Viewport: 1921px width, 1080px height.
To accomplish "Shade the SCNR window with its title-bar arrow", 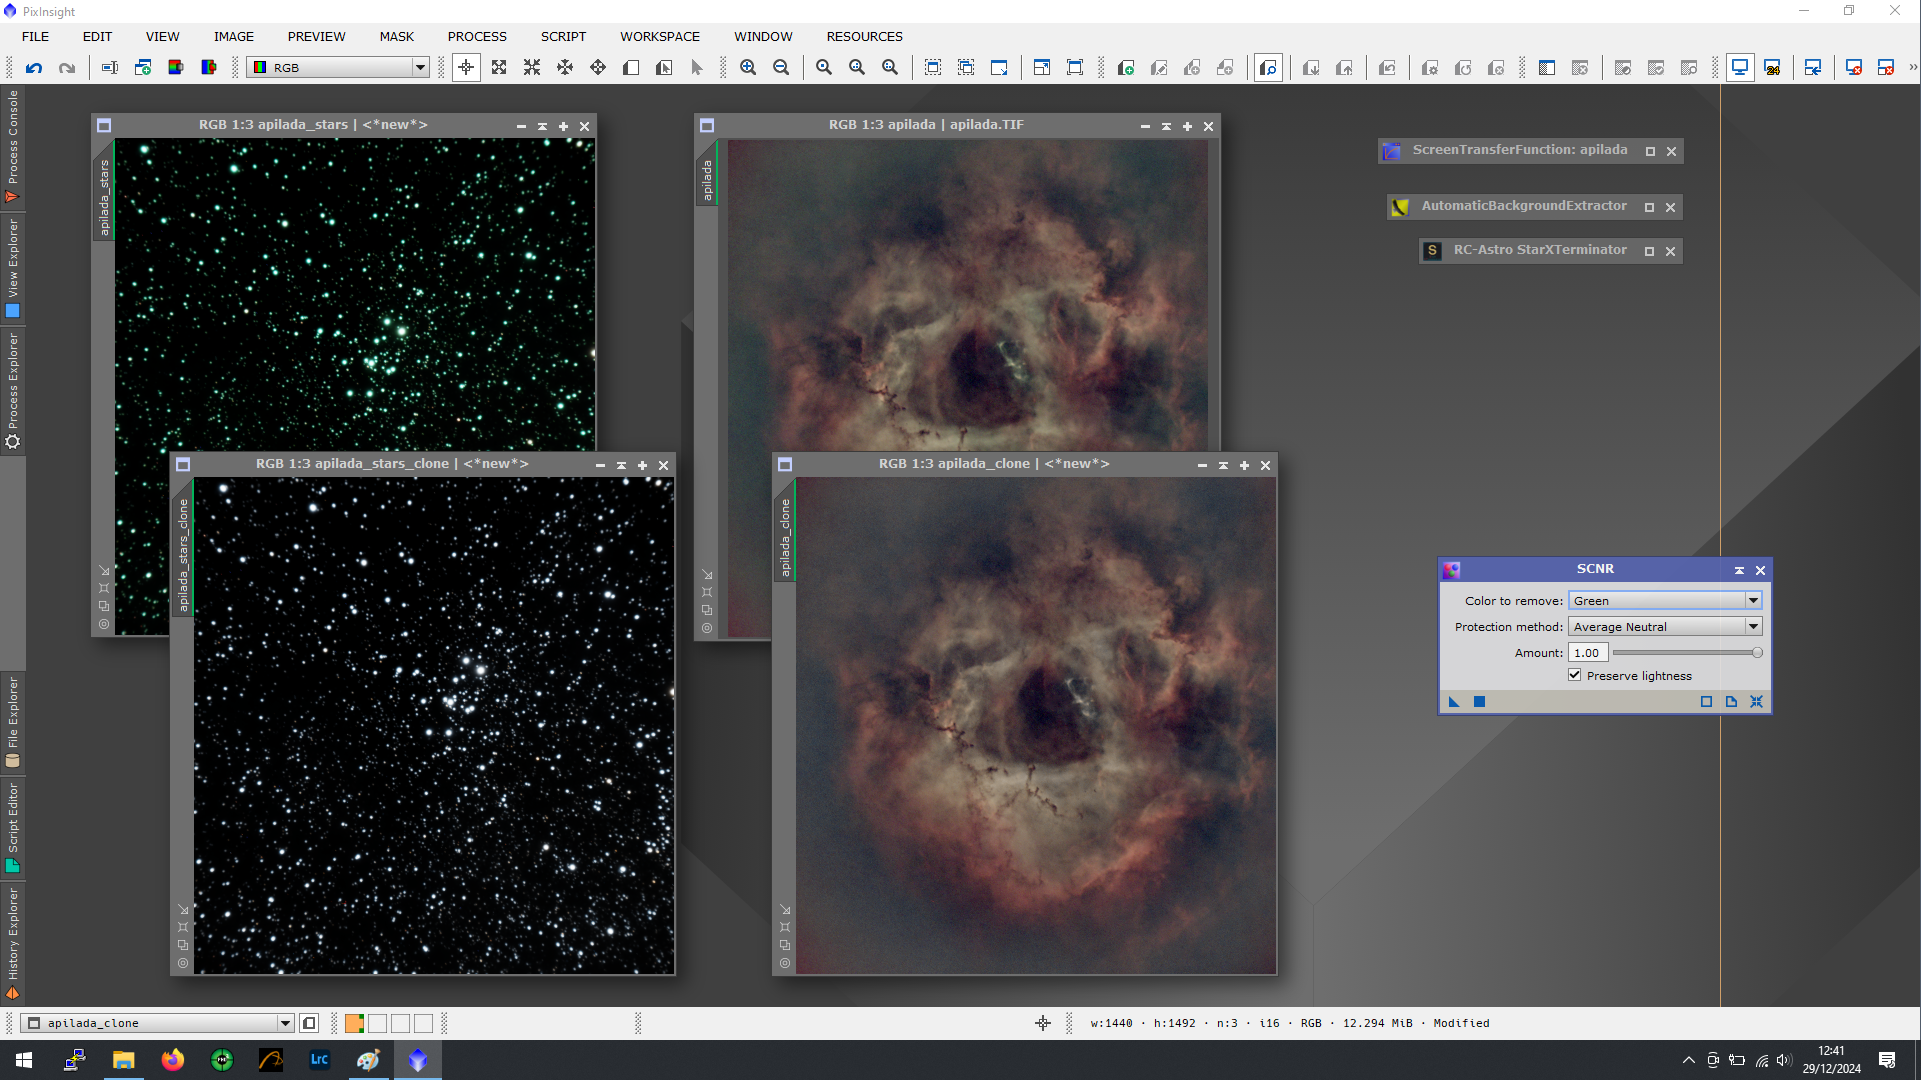I will point(1739,570).
